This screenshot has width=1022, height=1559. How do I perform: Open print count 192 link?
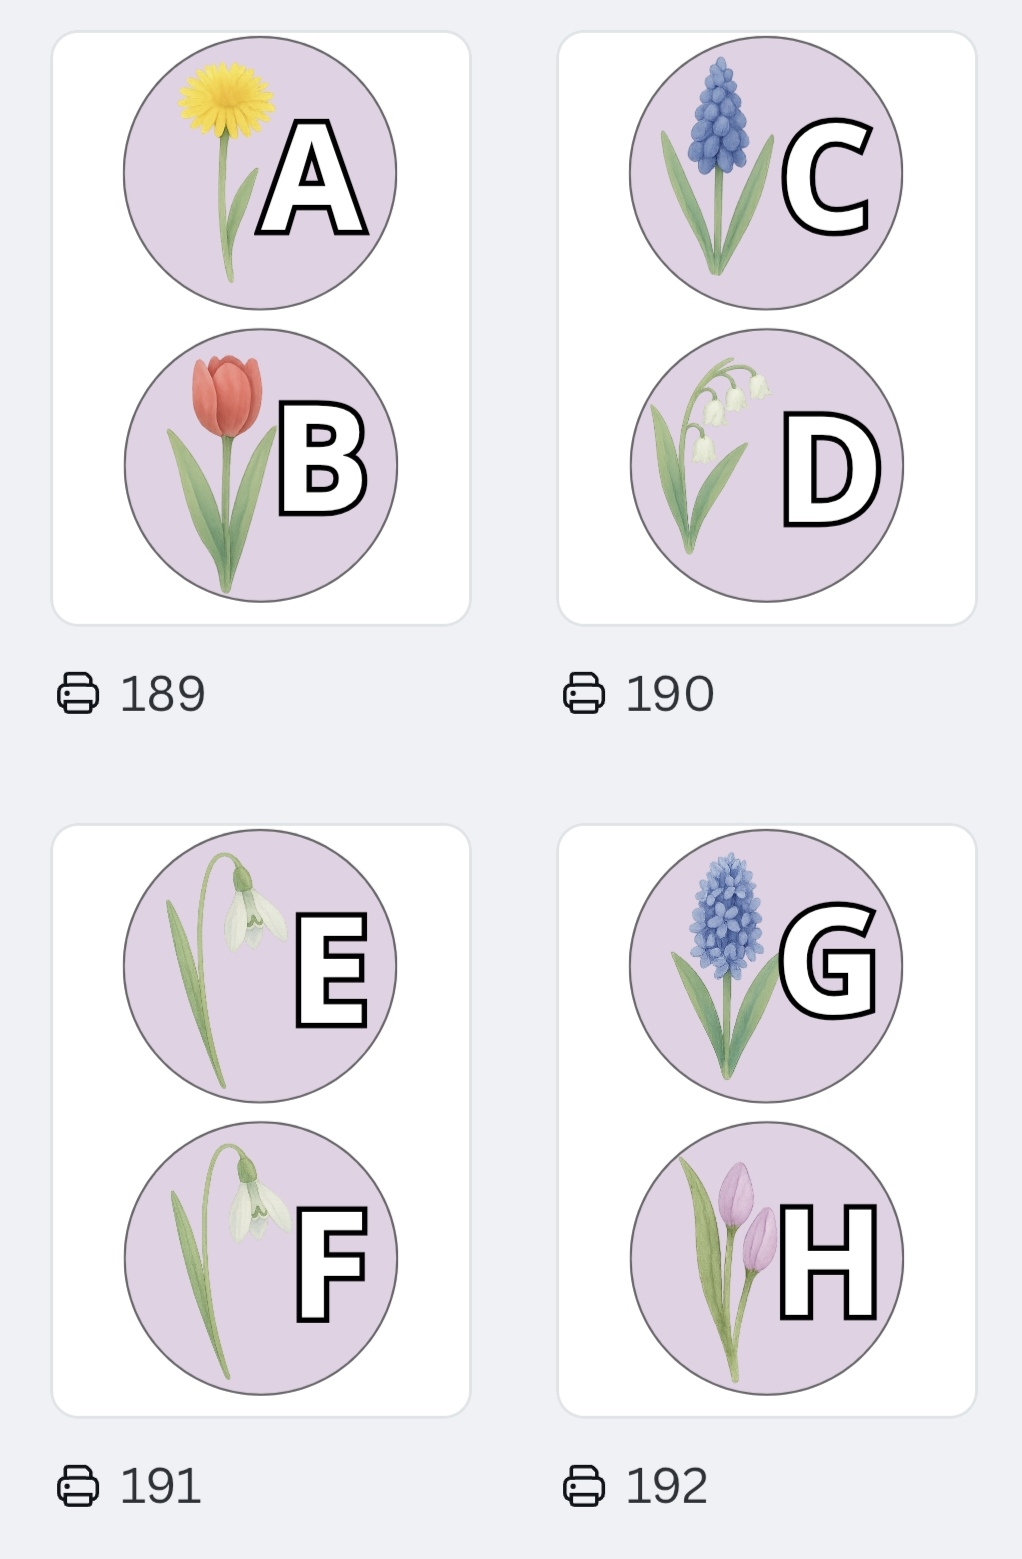pos(667,1485)
